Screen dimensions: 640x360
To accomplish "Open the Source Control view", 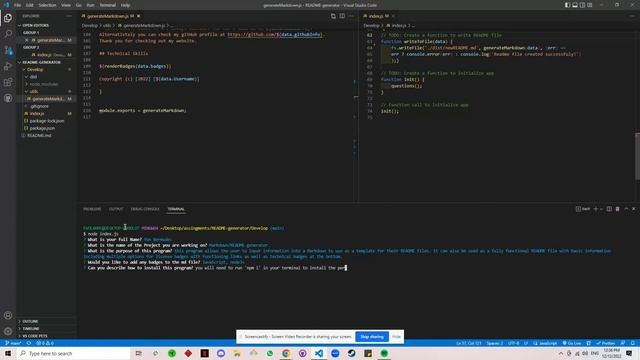I will [x=8, y=50].
